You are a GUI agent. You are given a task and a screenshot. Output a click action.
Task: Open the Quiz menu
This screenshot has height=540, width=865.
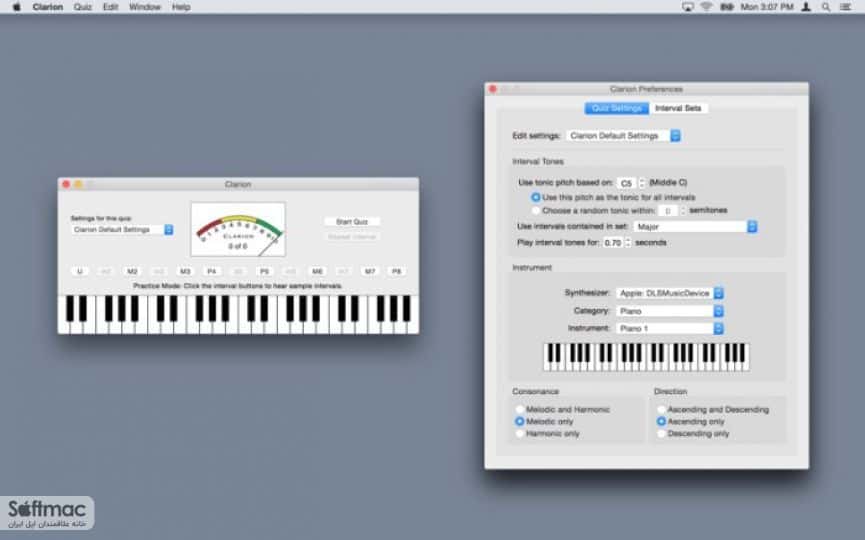tap(83, 7)
